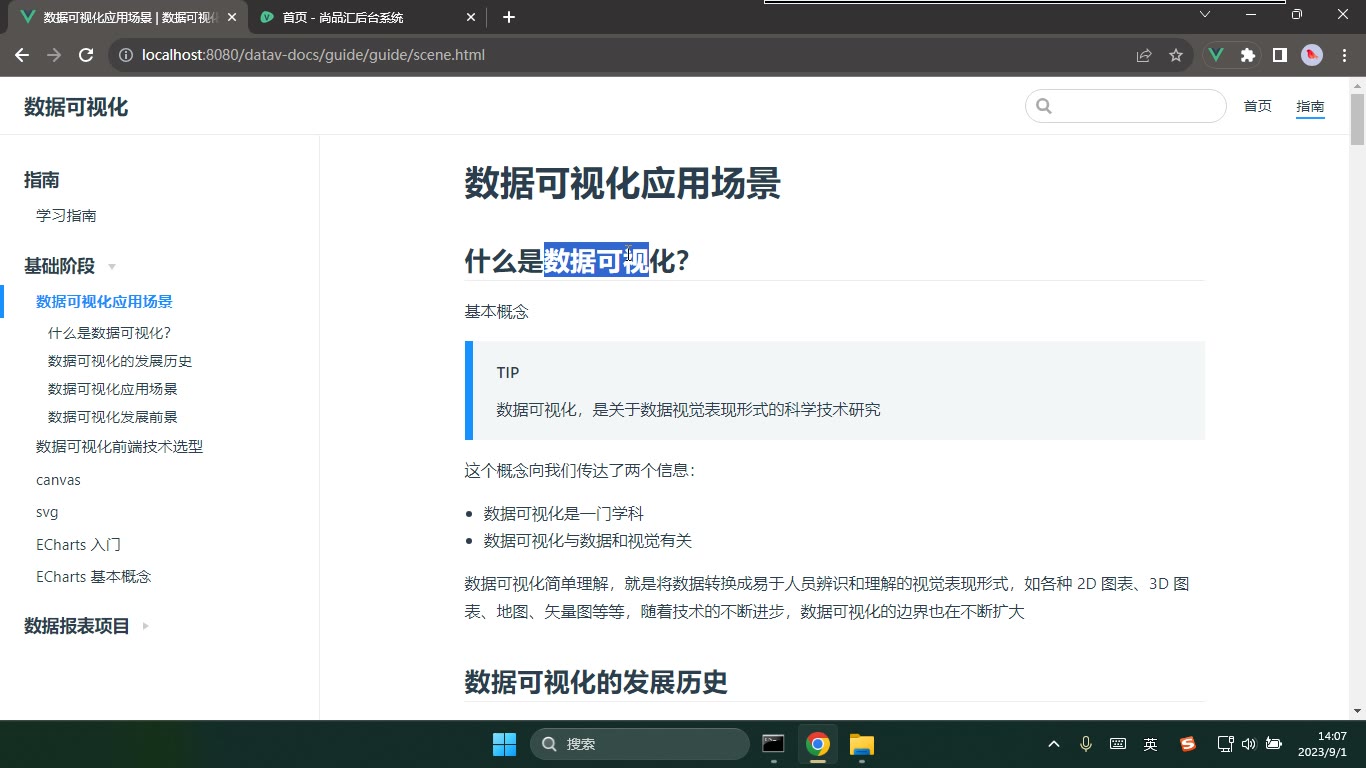Open the battery status tray icon
This screenshot has height=768, width=1366.
pyautogui.click(x=1274, y=744)
